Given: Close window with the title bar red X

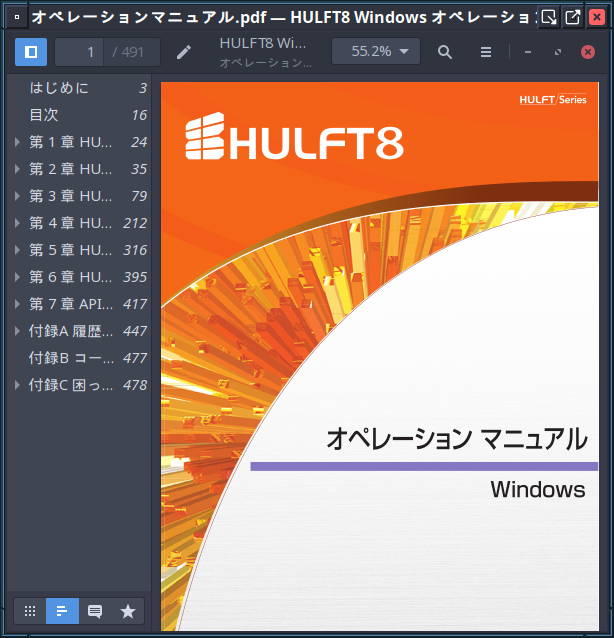Looking at the screenshot, I should [x=597, y=17].
